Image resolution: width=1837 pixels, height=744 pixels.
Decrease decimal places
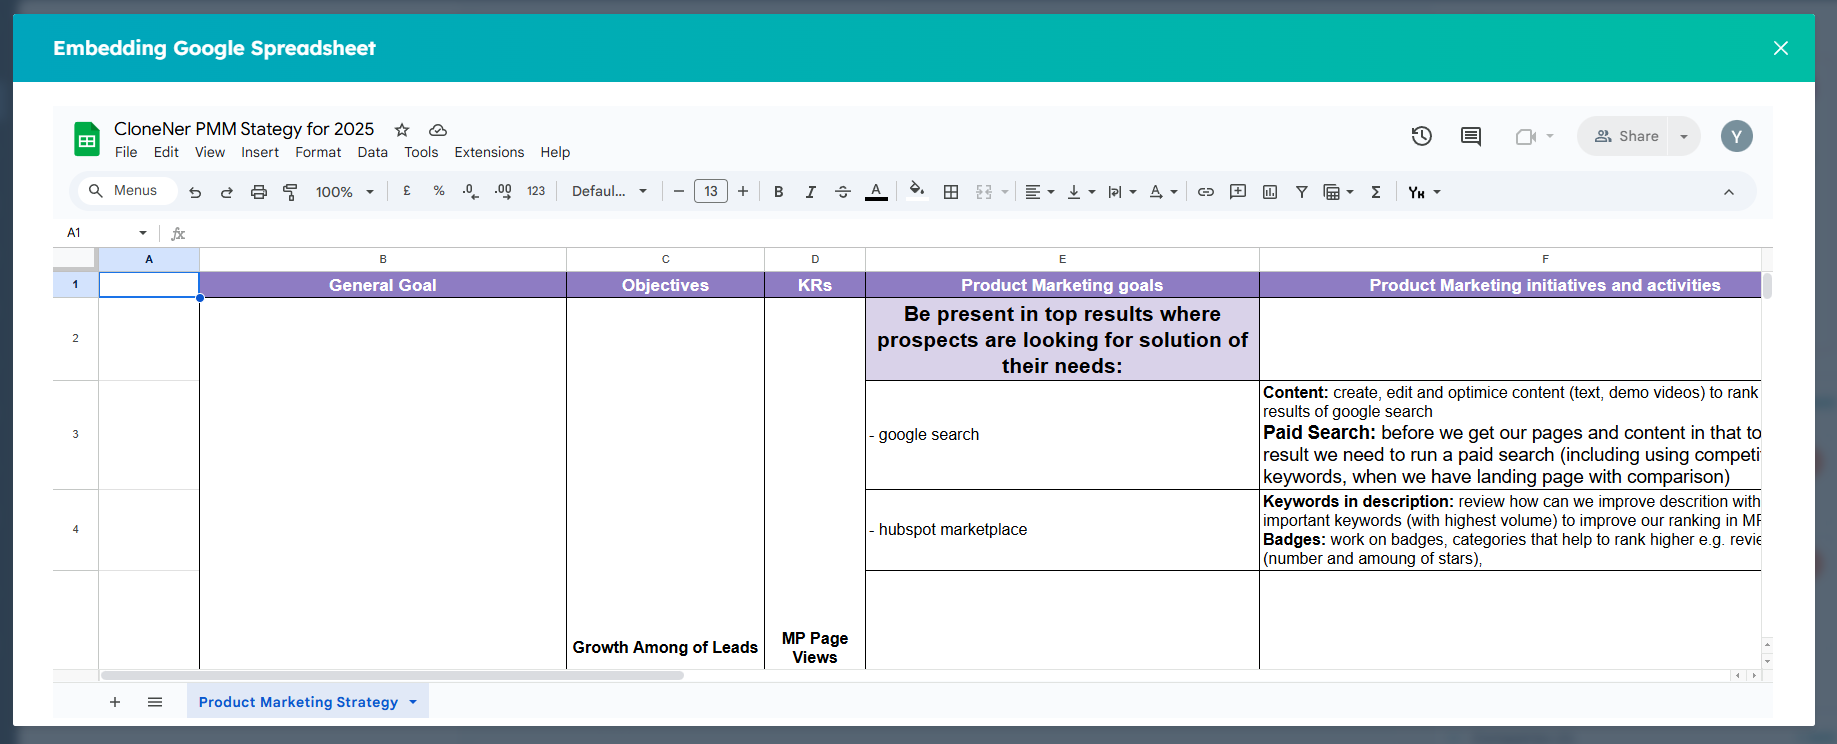tap(471, 191)
